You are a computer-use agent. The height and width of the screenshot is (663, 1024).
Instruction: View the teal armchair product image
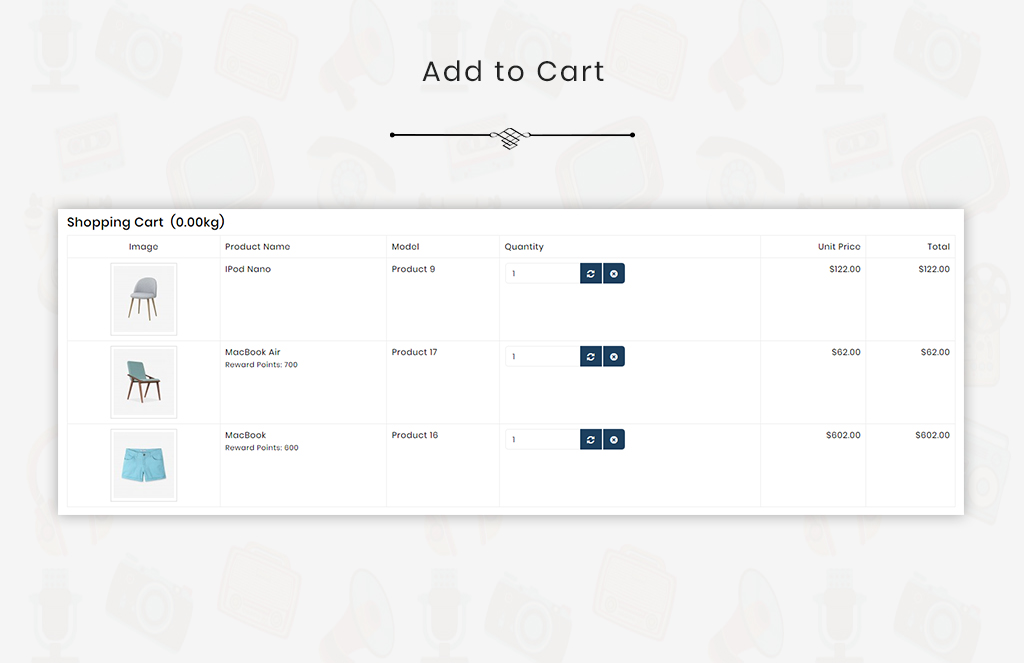pos(144,382)
